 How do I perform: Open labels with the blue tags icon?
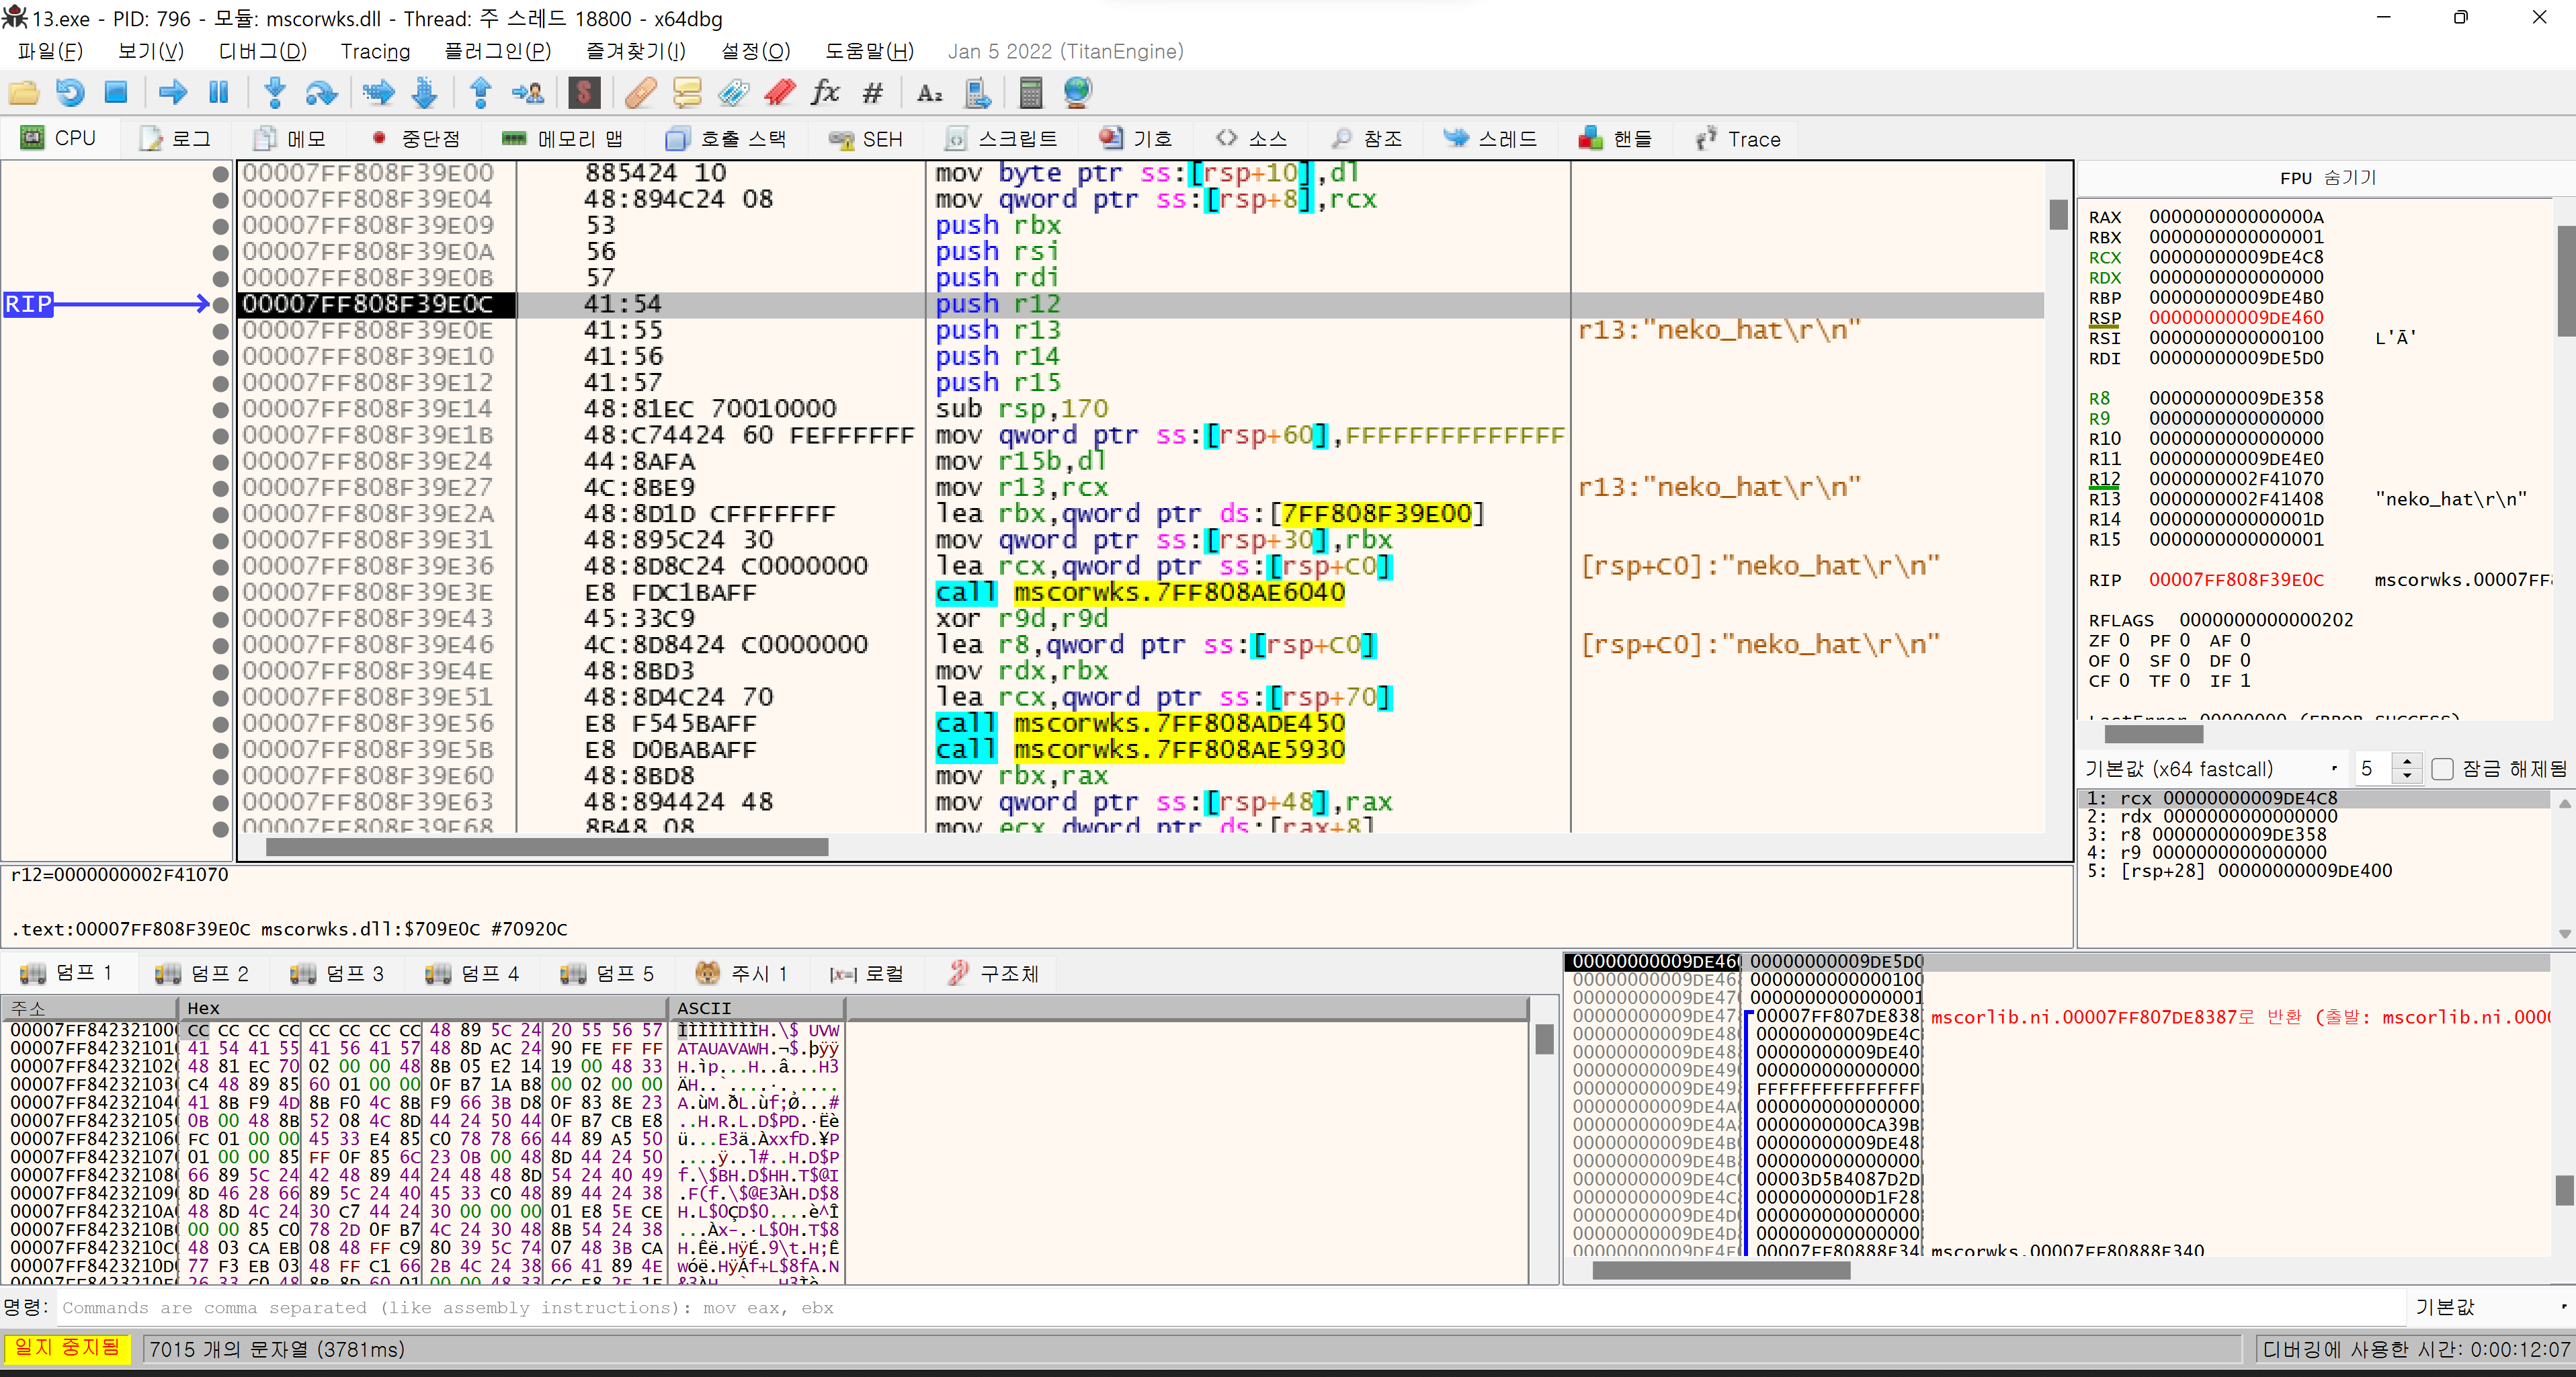[x=733, y=93]
